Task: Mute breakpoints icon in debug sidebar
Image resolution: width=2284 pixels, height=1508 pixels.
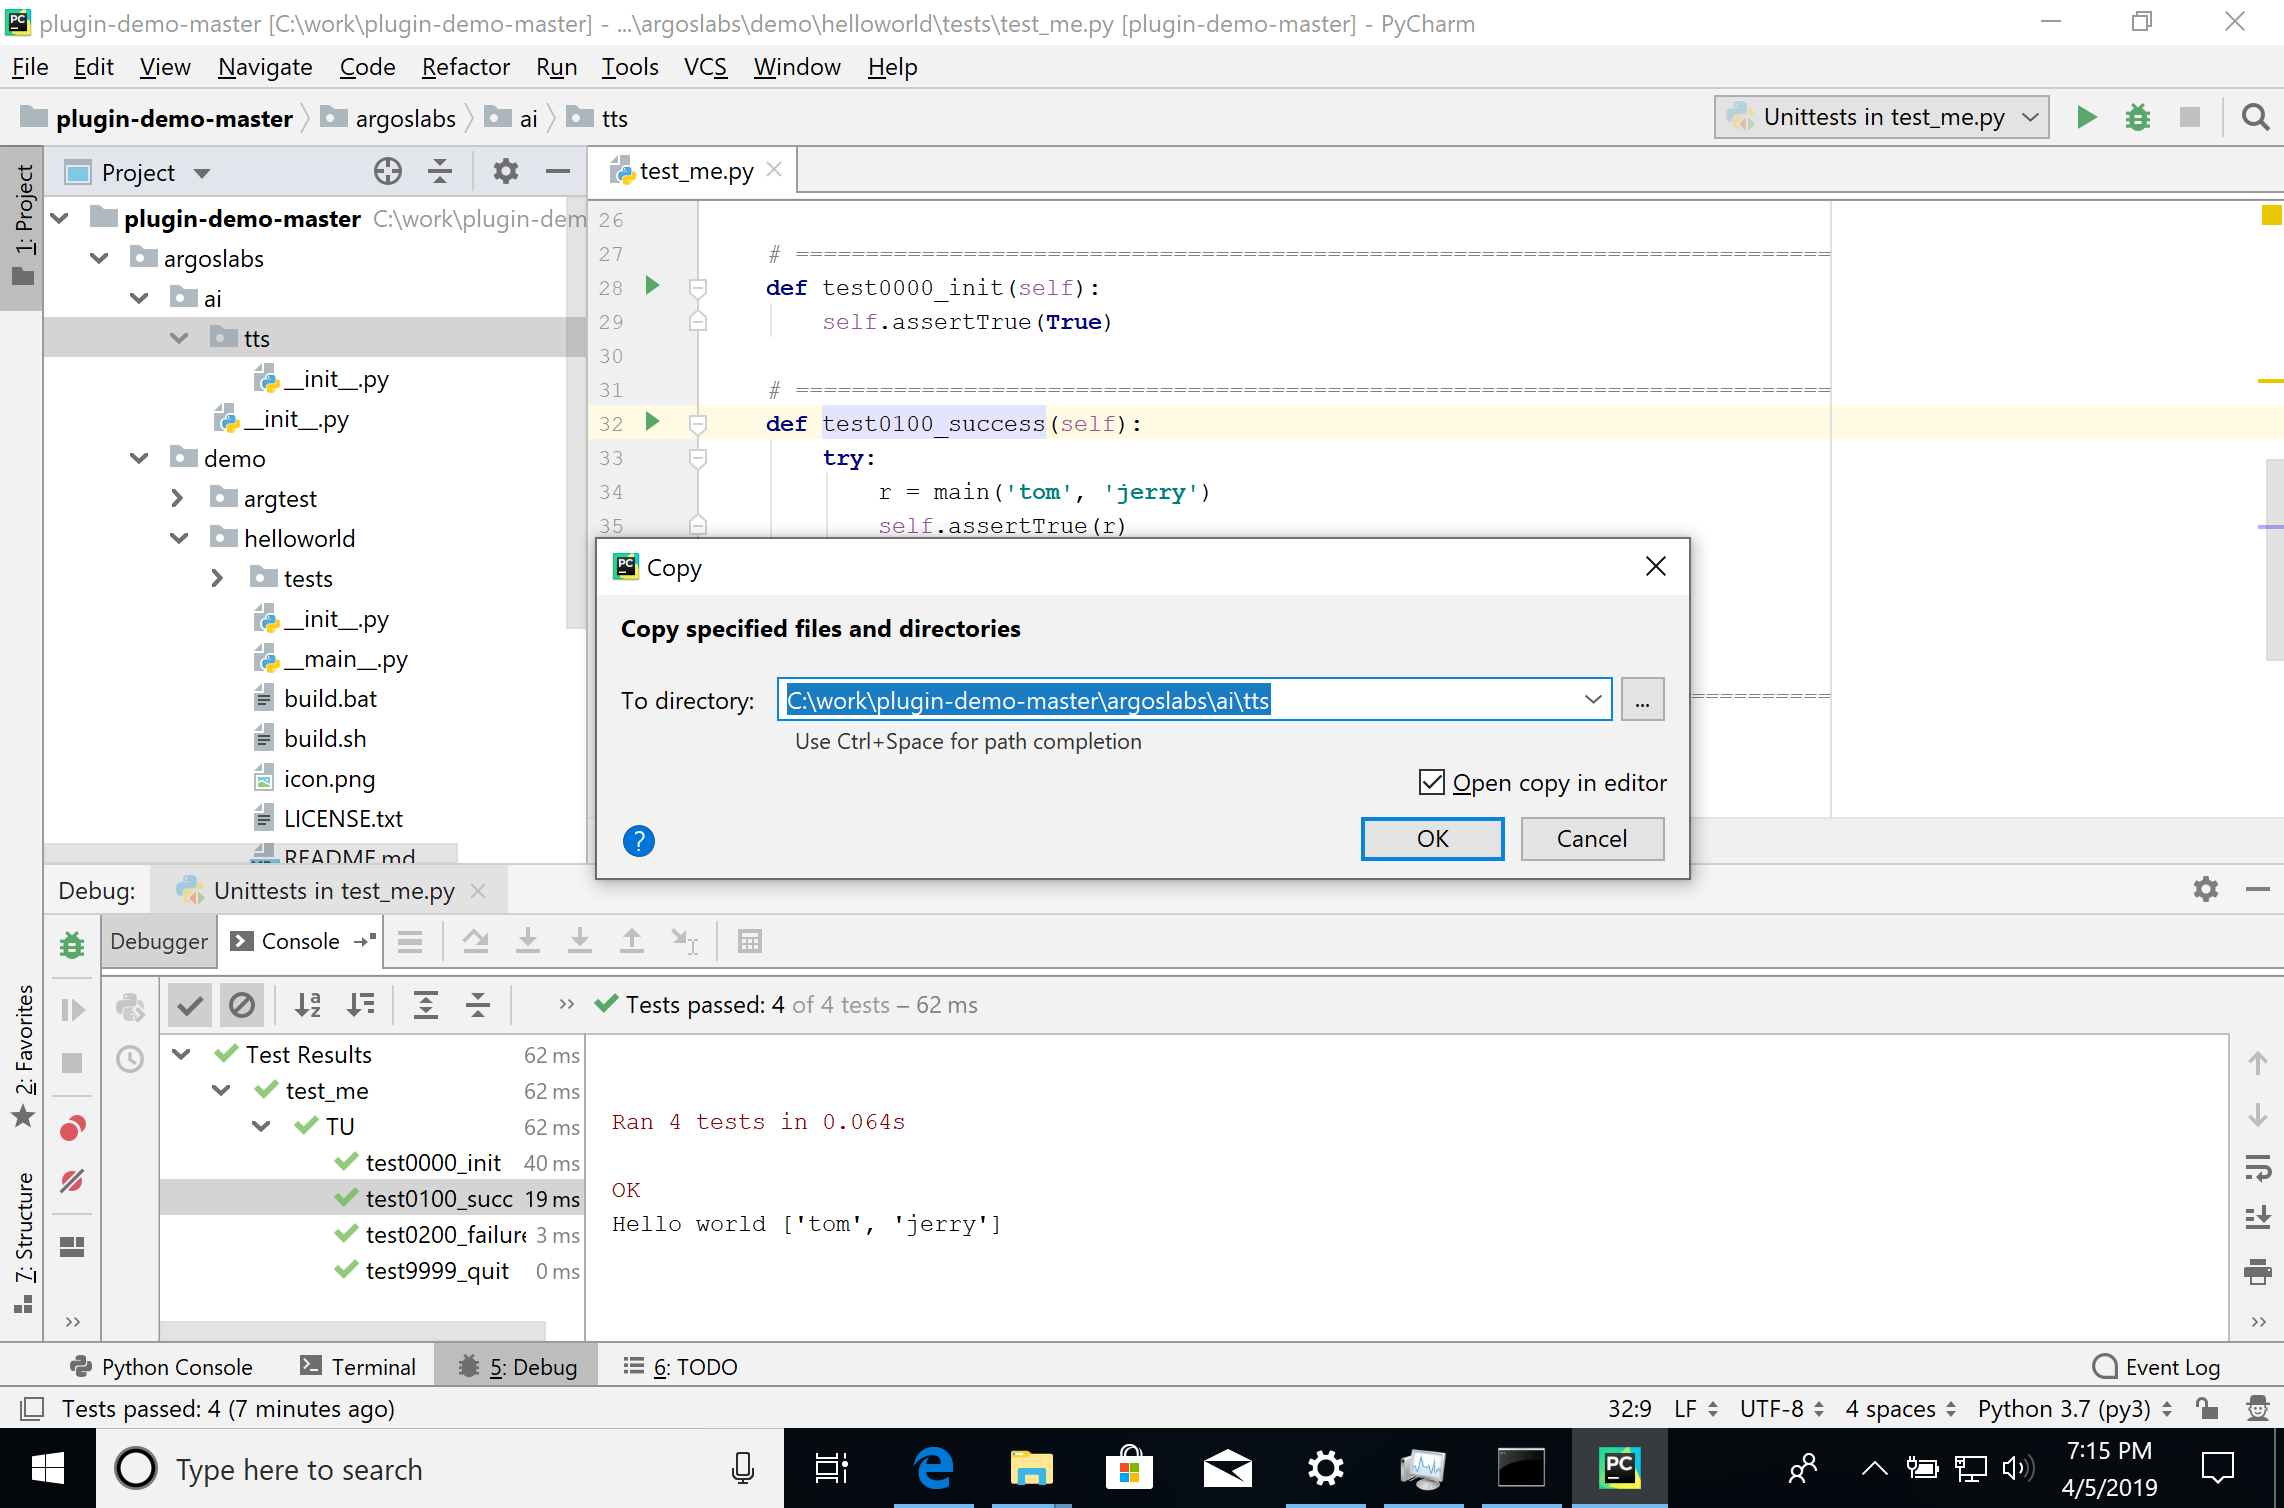Action: tap(72, 1181)
